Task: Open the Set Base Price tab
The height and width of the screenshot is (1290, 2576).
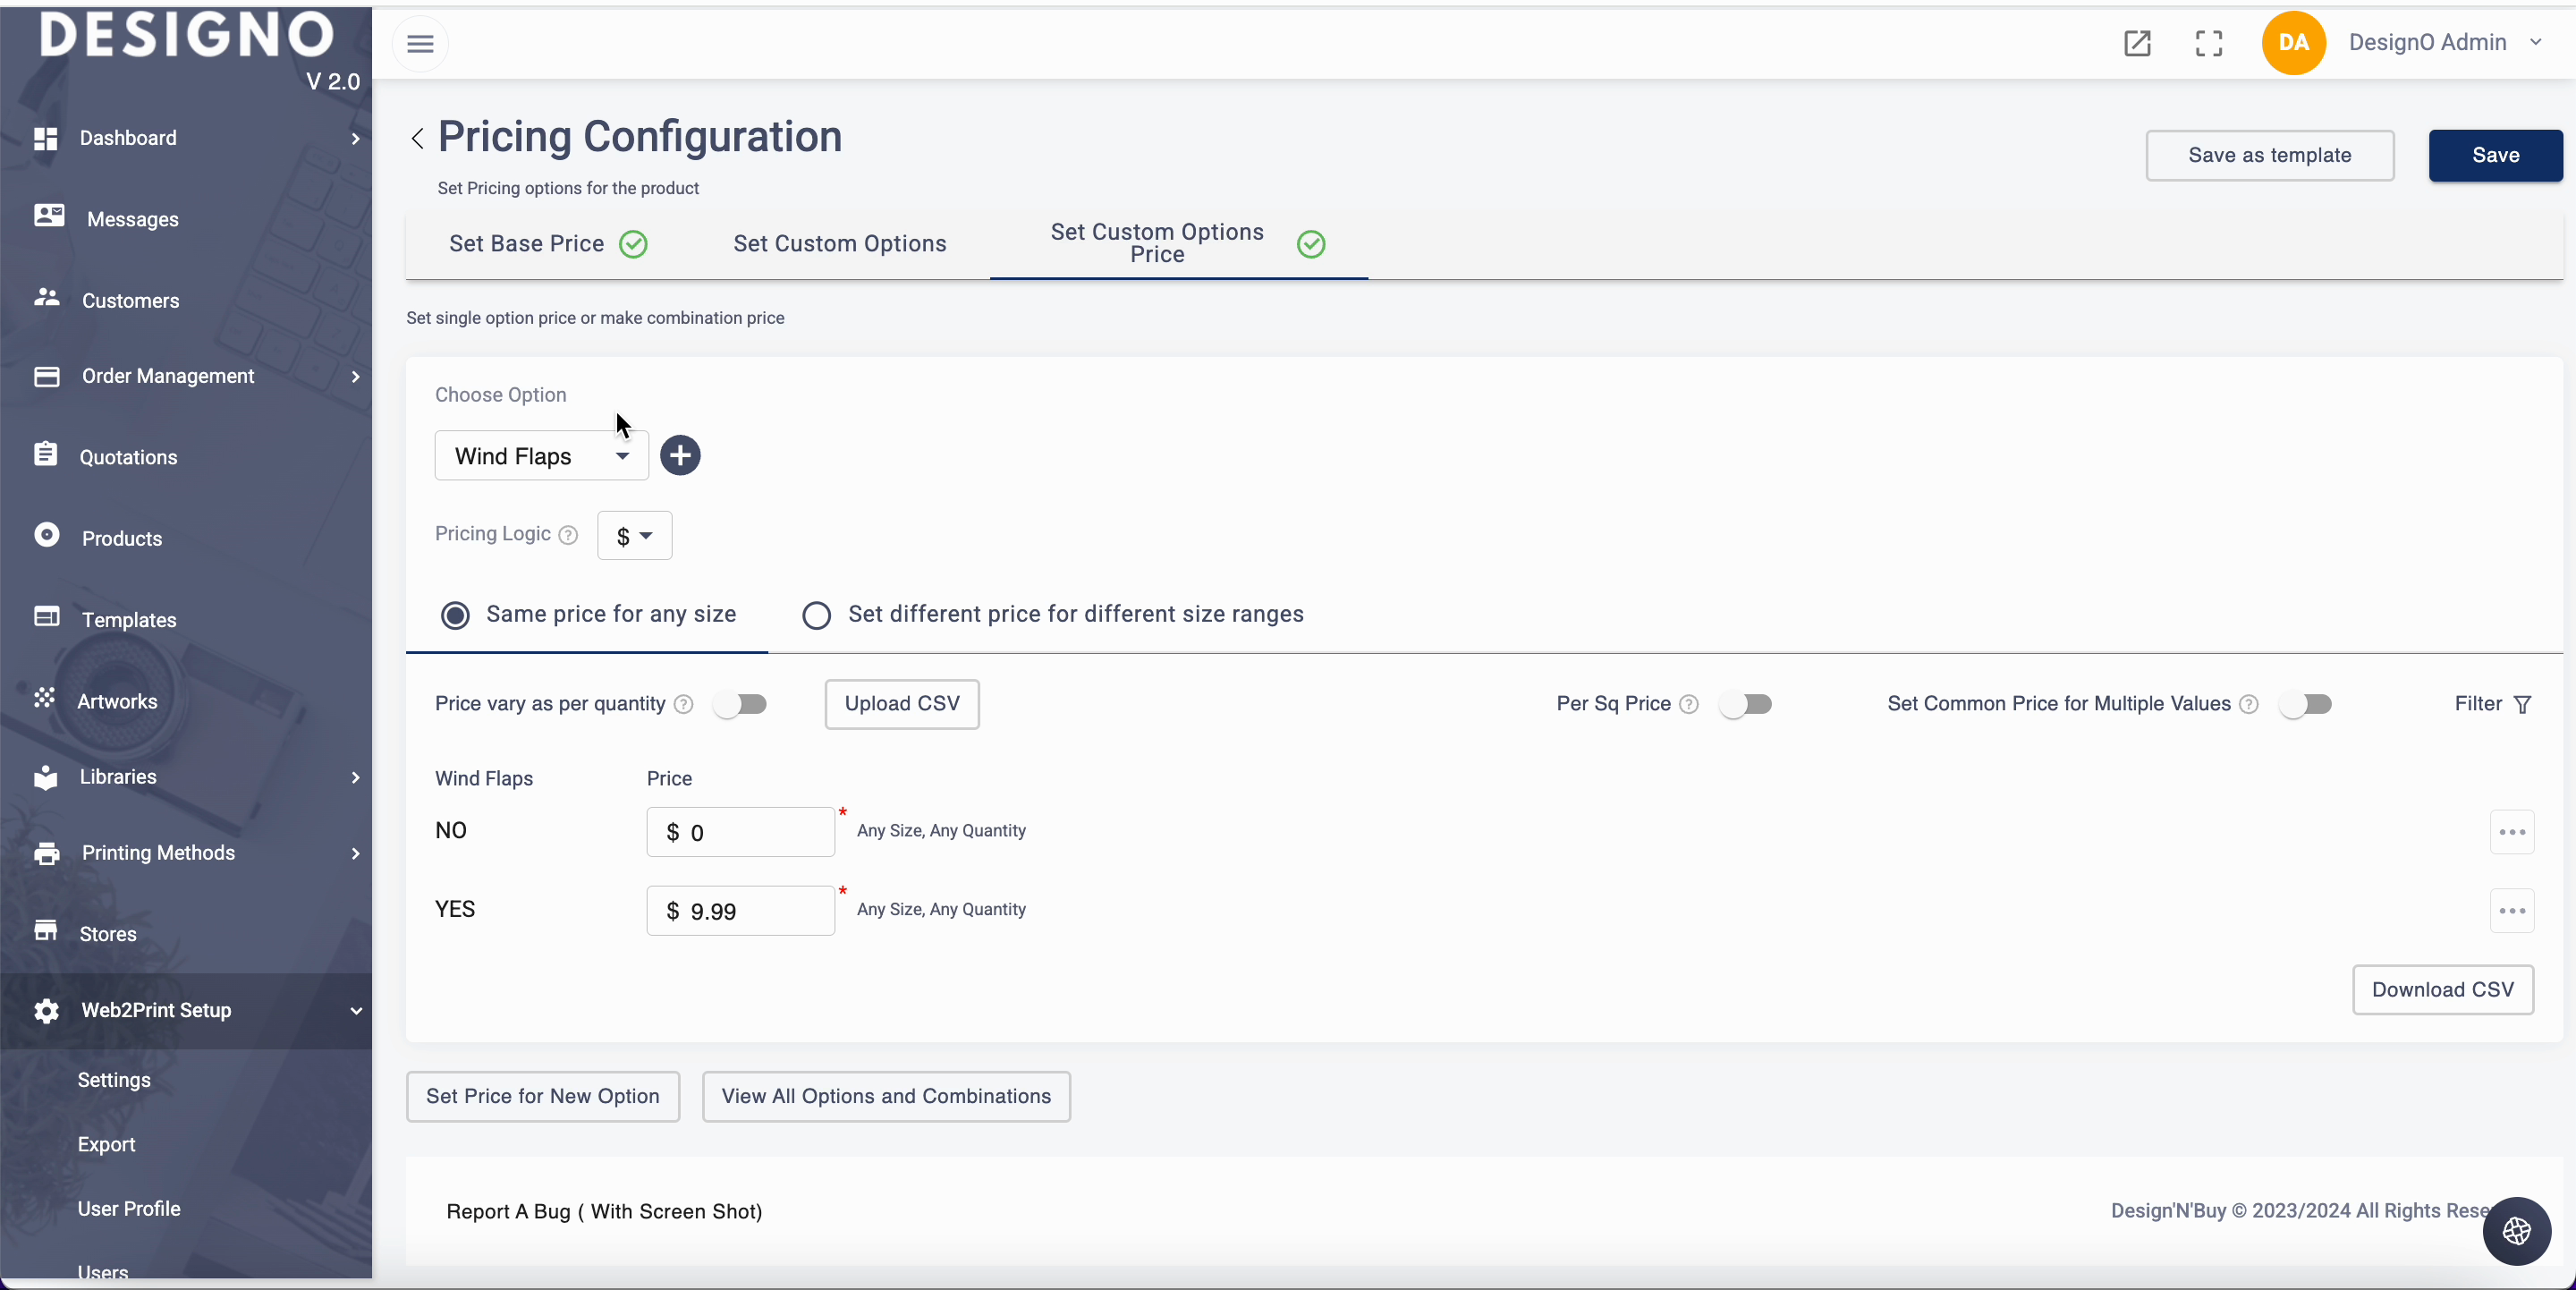Action: (527, 244)
